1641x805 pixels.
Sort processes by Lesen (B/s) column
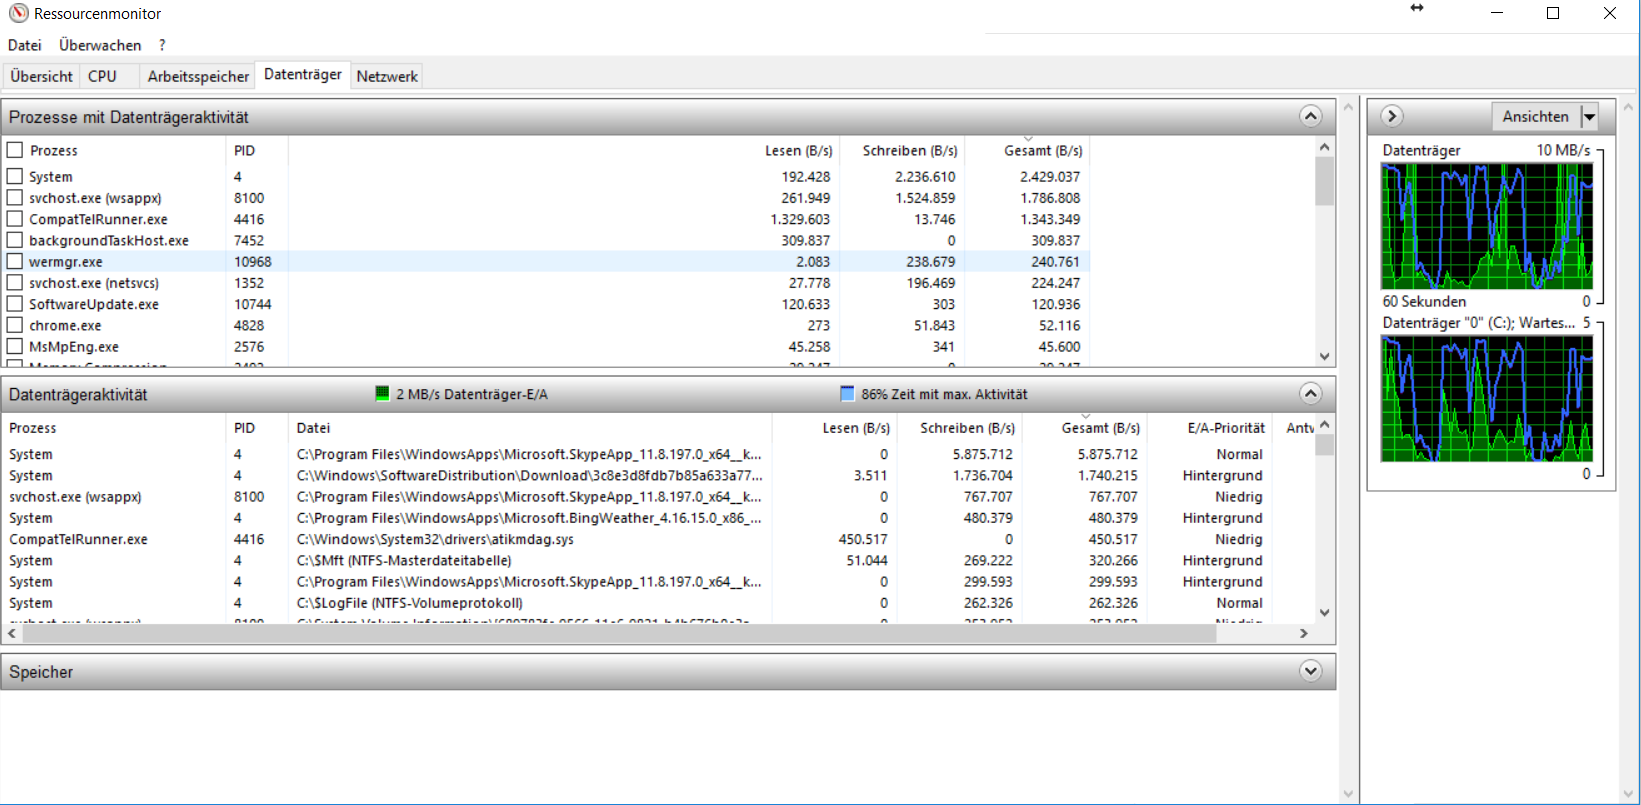[798, 150]
